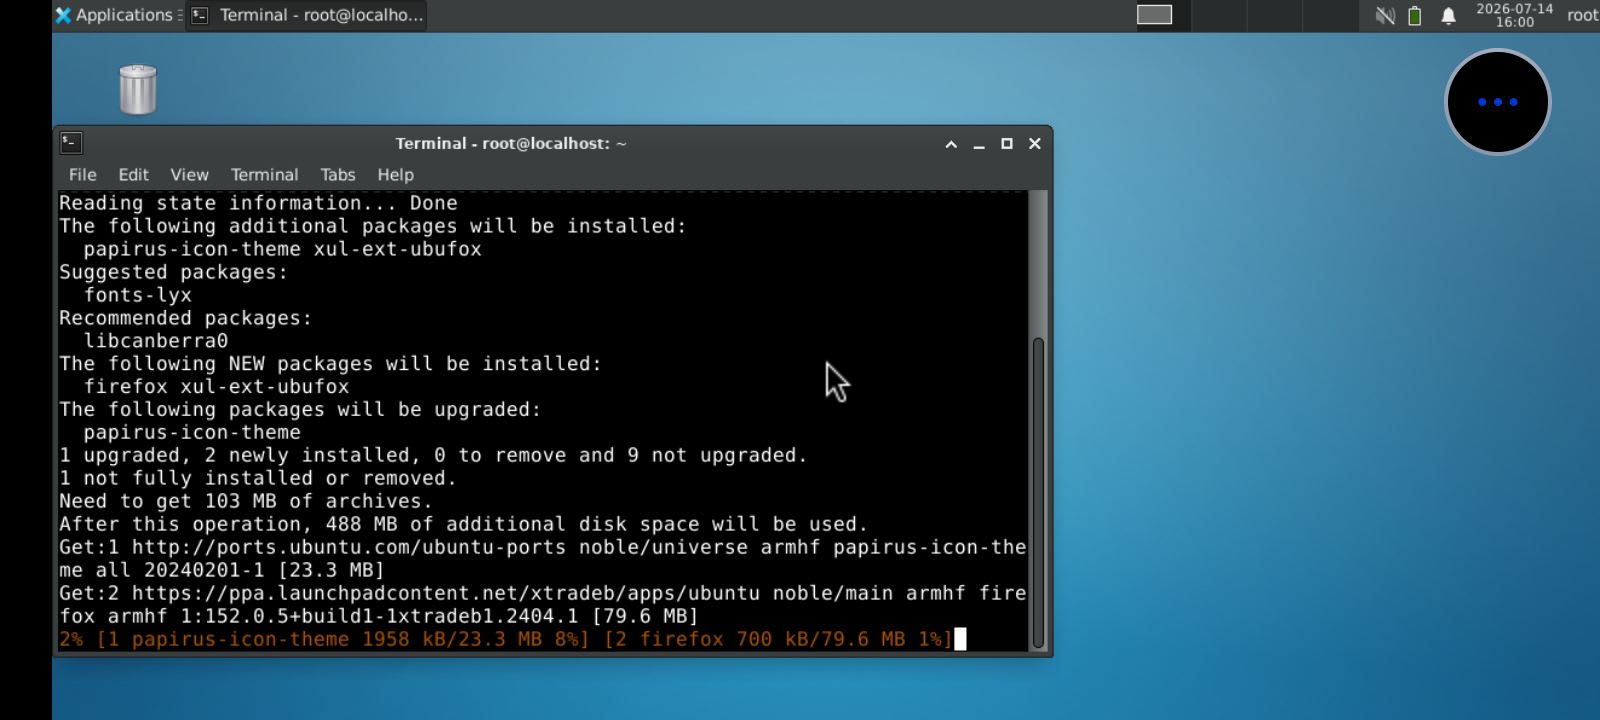Click the '1 not fully installed or removed' line
This screenshot has height=720, width=1600.
[x=258, y=478]
